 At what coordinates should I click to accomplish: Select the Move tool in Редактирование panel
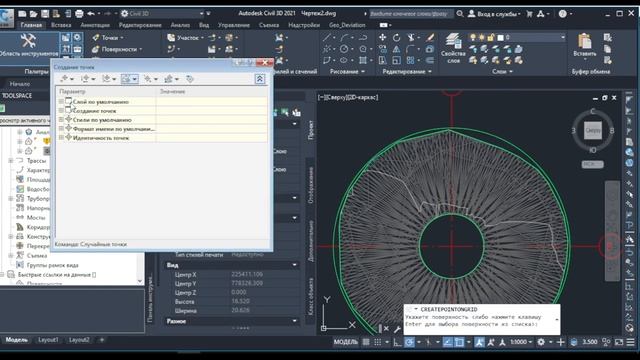(382, 38)
